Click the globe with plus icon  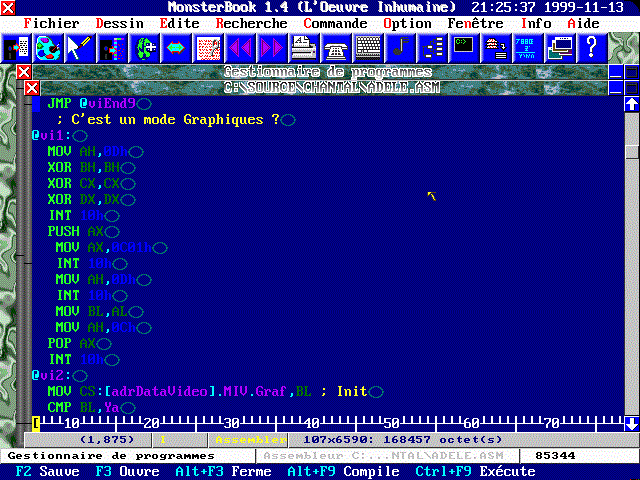(144, 48)
